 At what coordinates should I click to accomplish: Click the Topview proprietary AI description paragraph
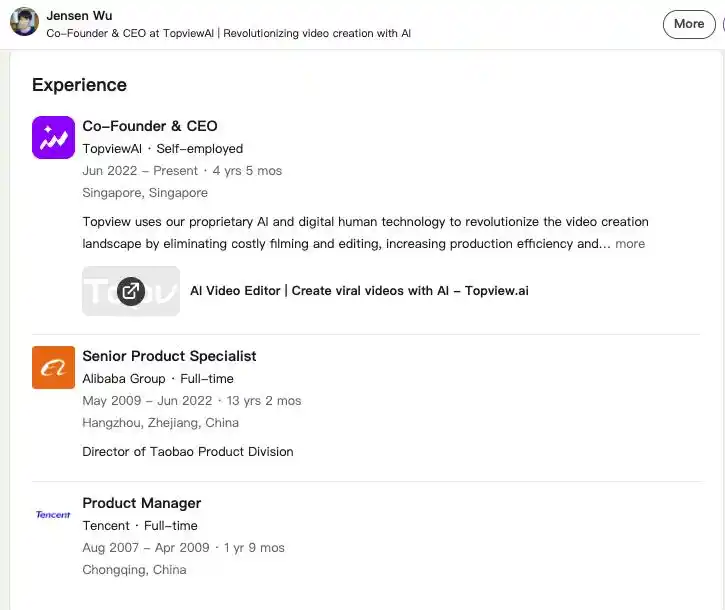(365, 233)
